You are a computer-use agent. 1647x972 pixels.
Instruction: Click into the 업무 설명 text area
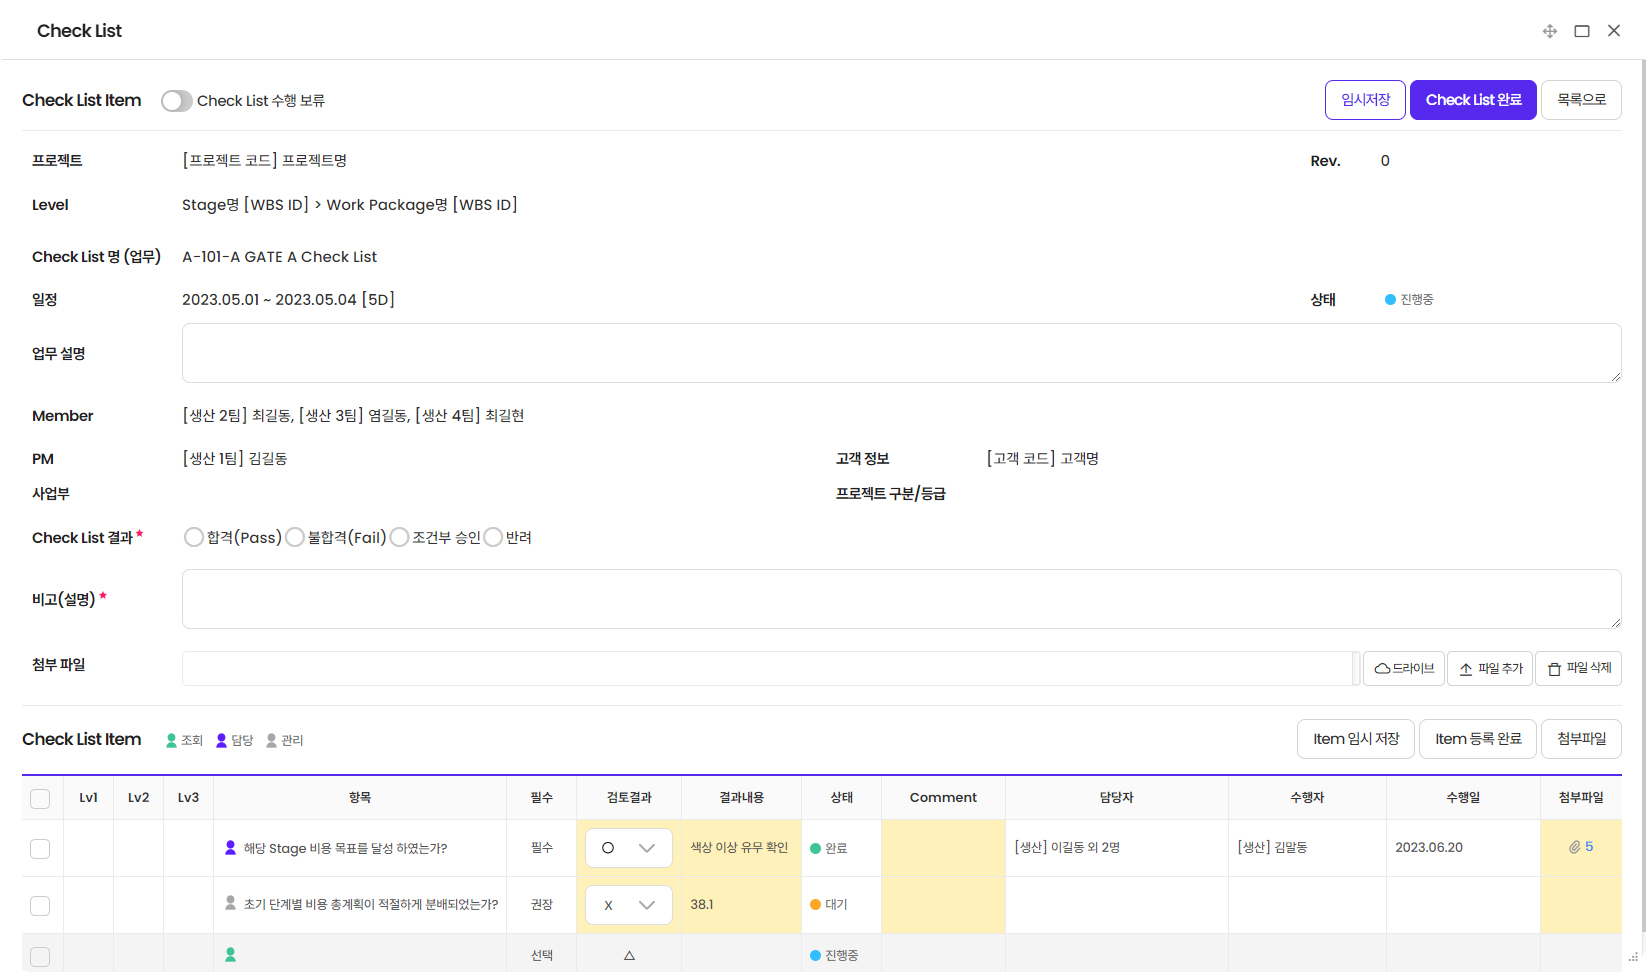pyautogui.click(x=901, y=353)
